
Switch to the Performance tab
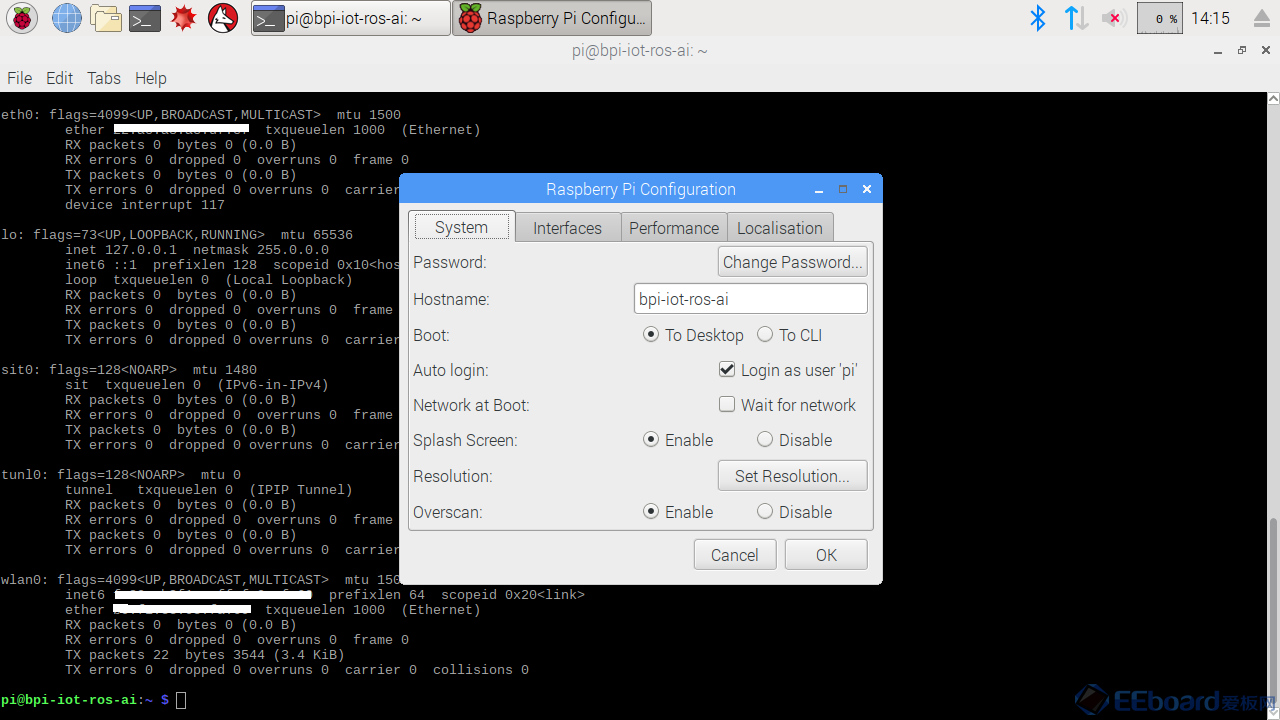click(x=674, y=228)
